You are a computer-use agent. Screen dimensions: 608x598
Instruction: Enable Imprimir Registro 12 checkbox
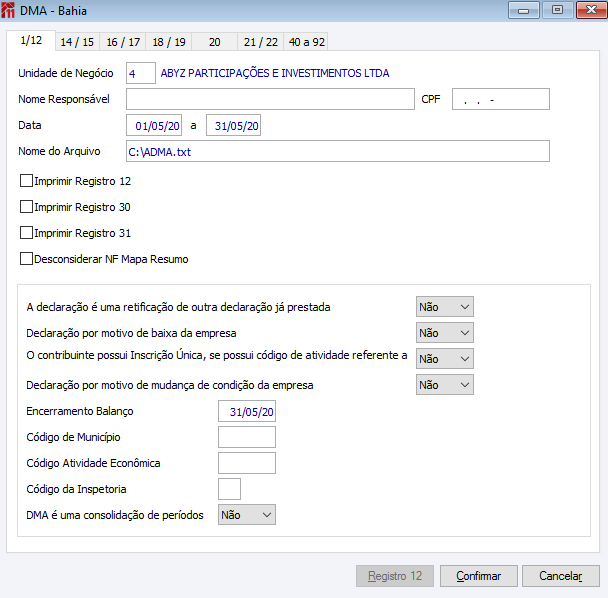tap(26, 181)
